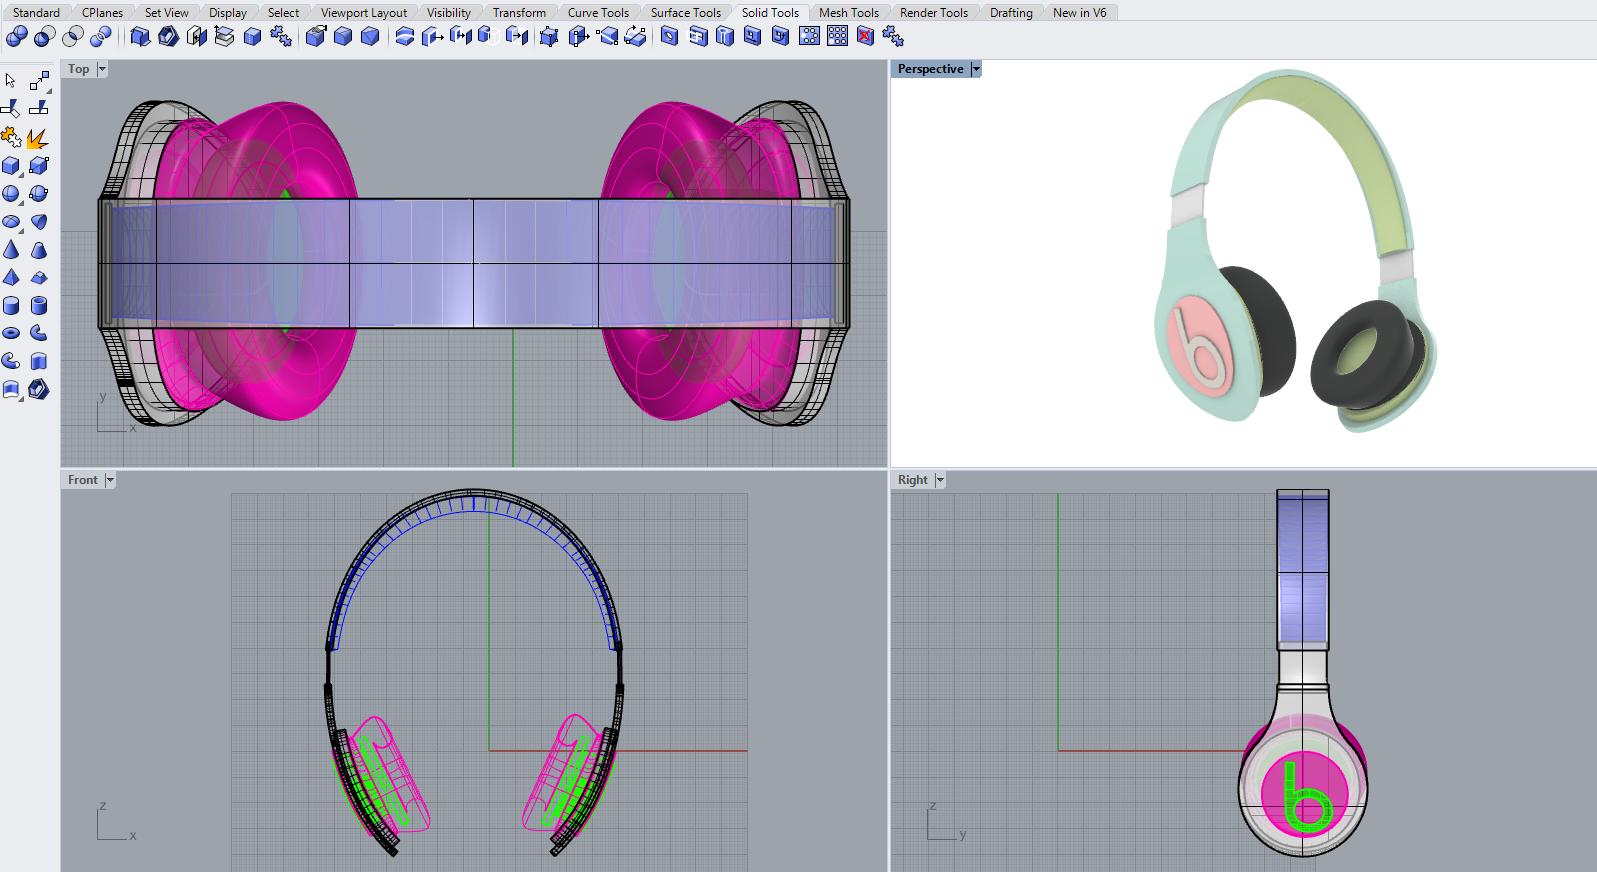The width and height of the screenshot is (1597, 872).
Task: Select the Sphere solid tool
Action: [x=11, y=193]
